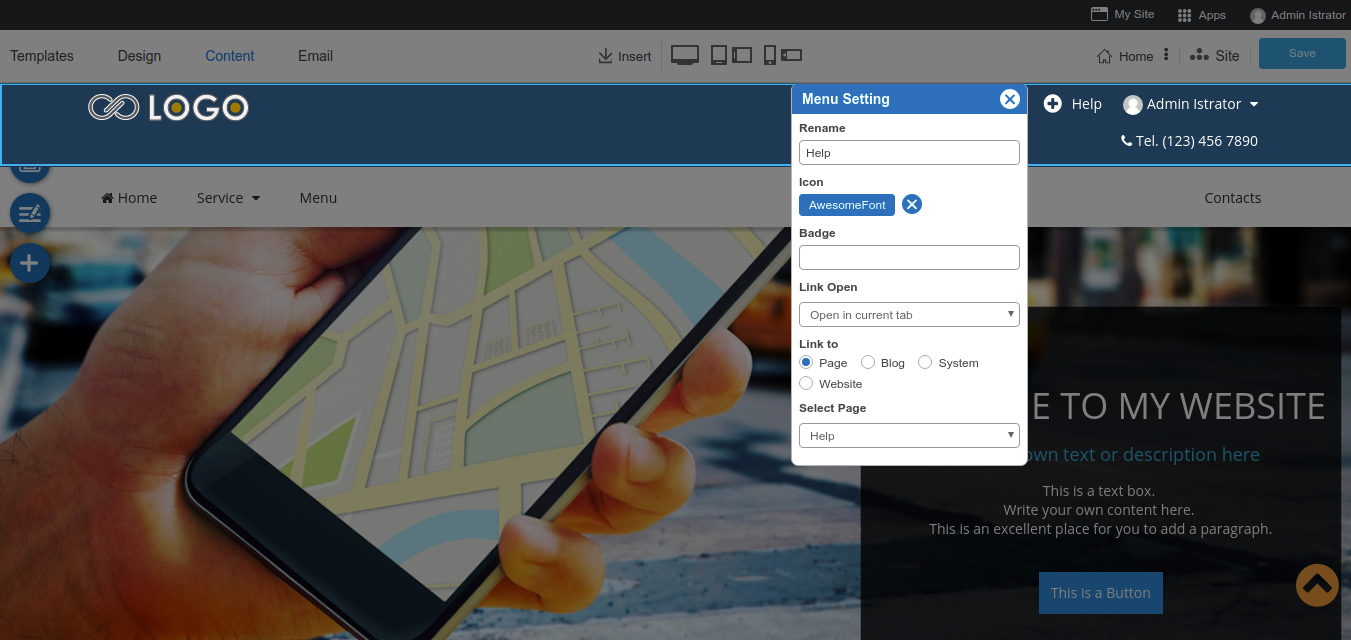Open the Contacts navigation item

pyautogui.click(x=1233, y=198)
